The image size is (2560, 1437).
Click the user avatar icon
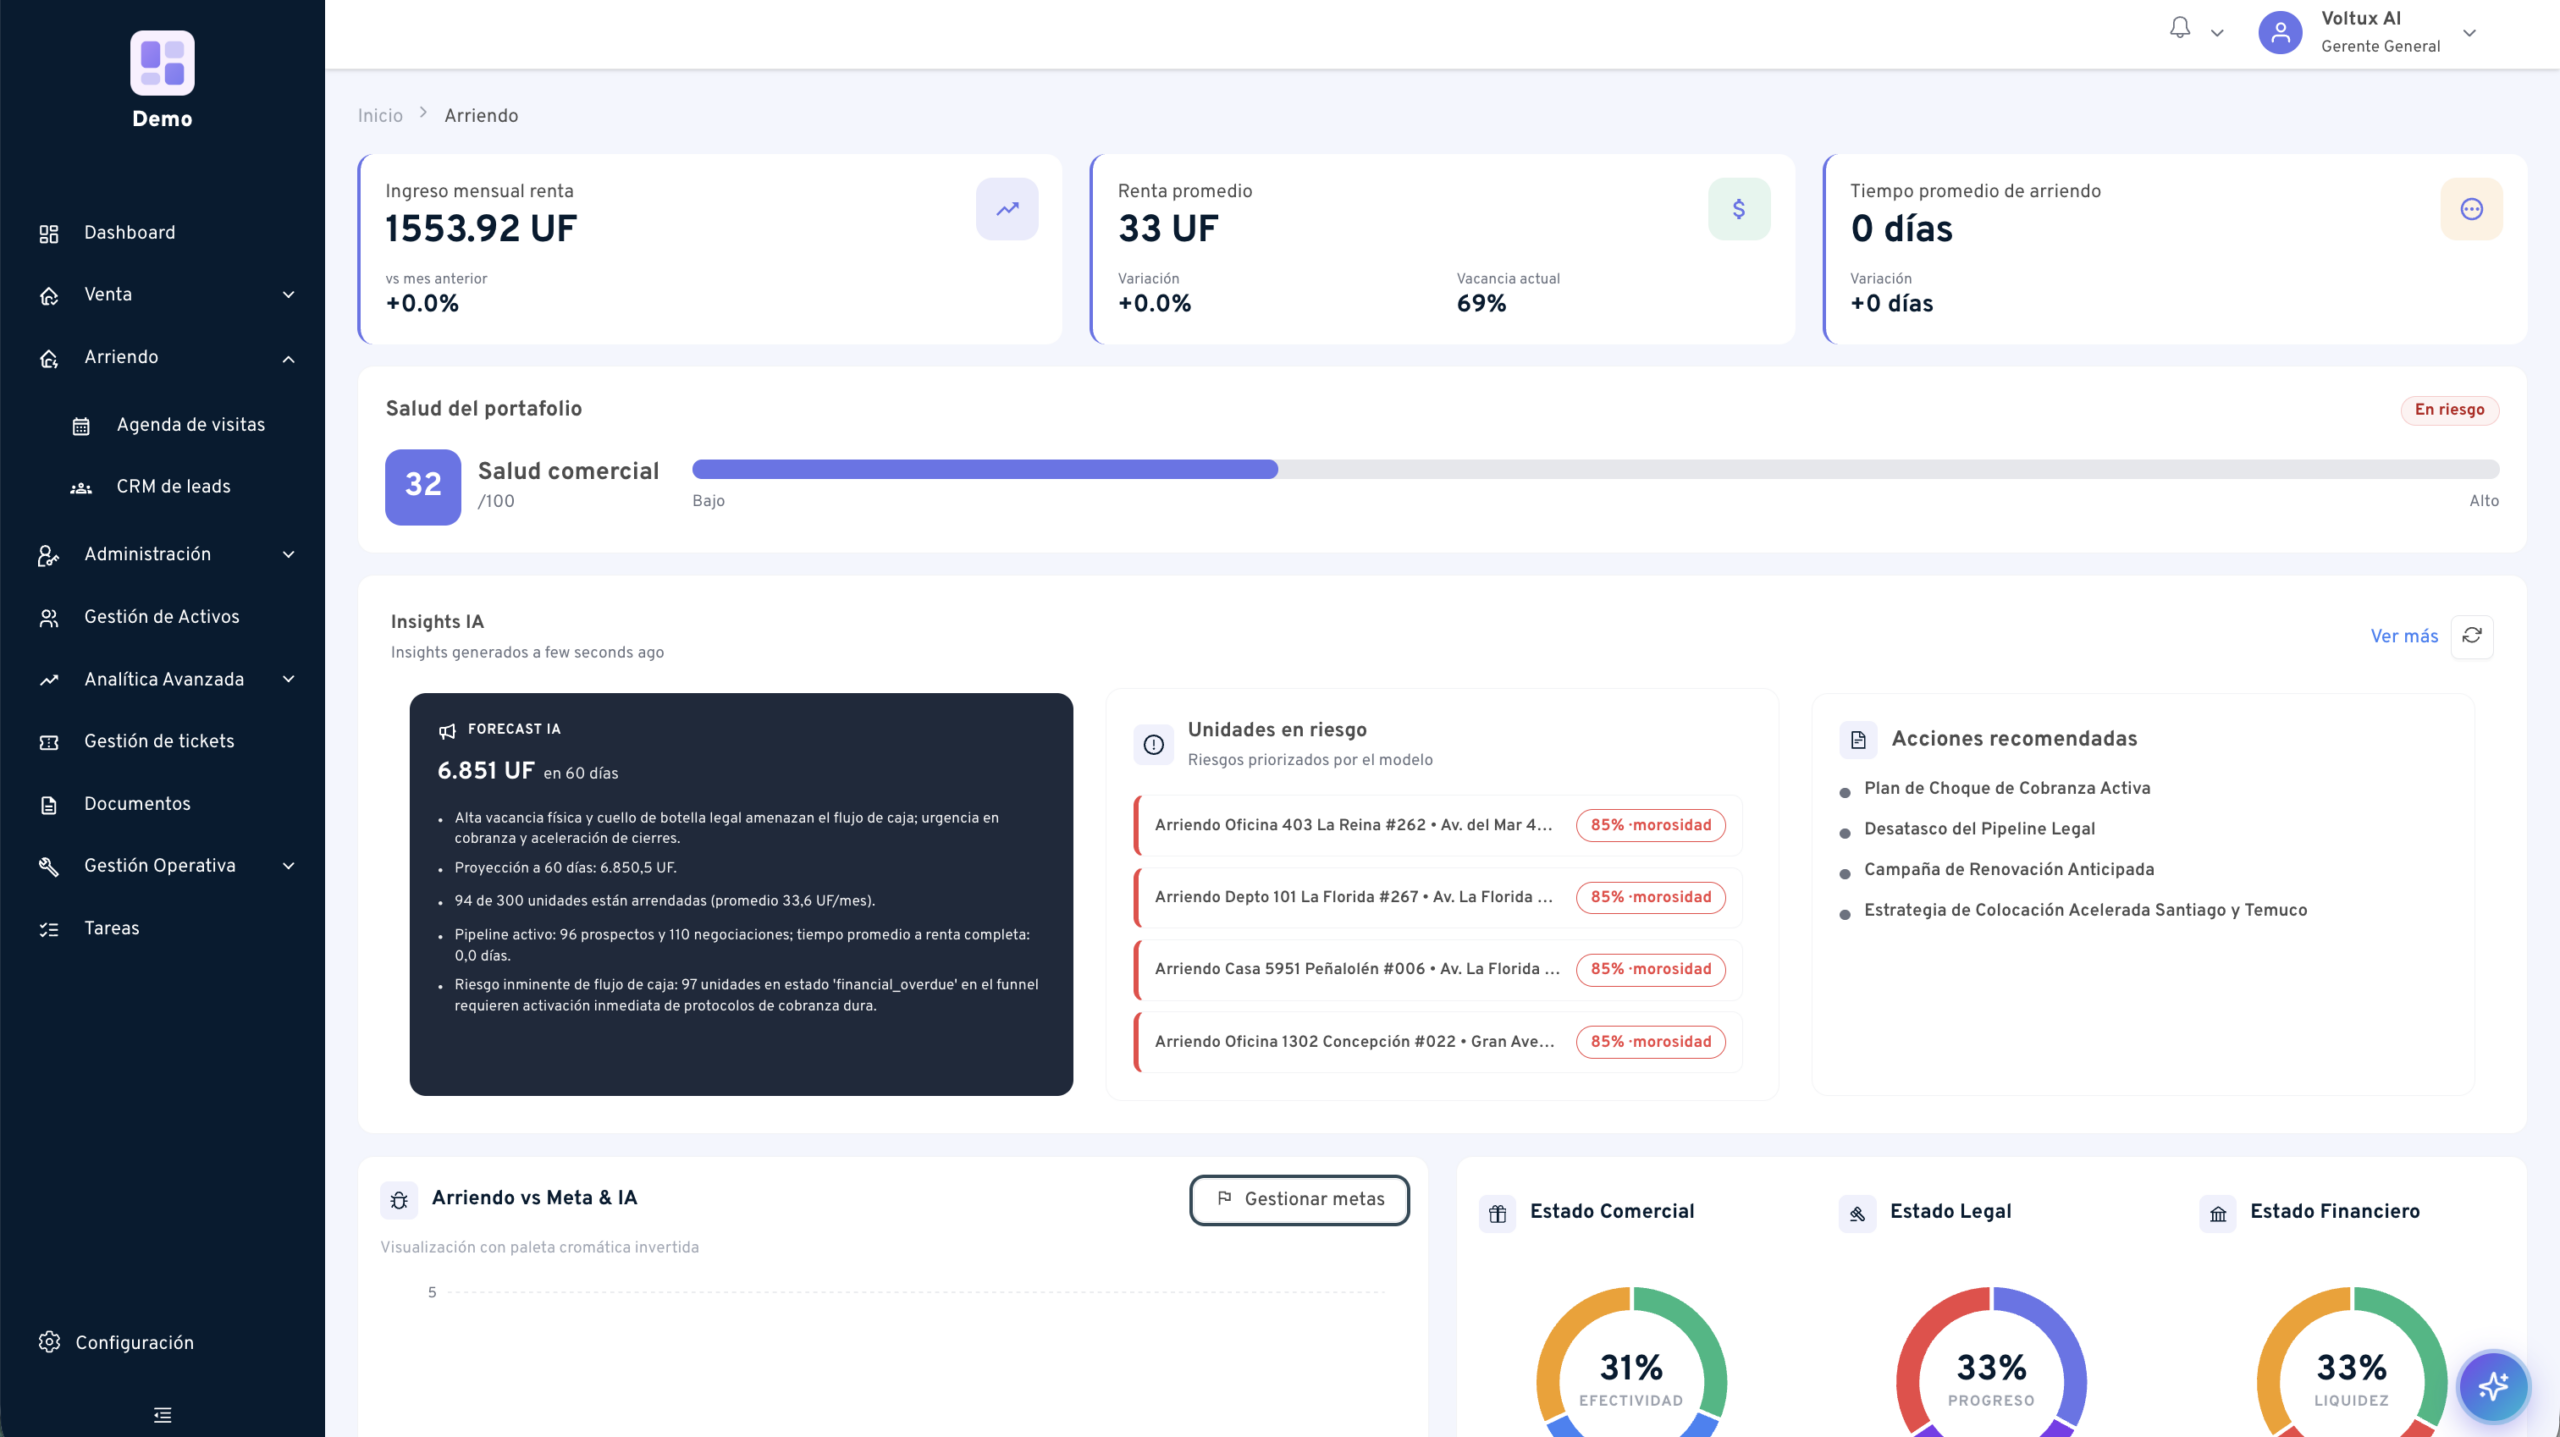click(x=2280, y=33)
